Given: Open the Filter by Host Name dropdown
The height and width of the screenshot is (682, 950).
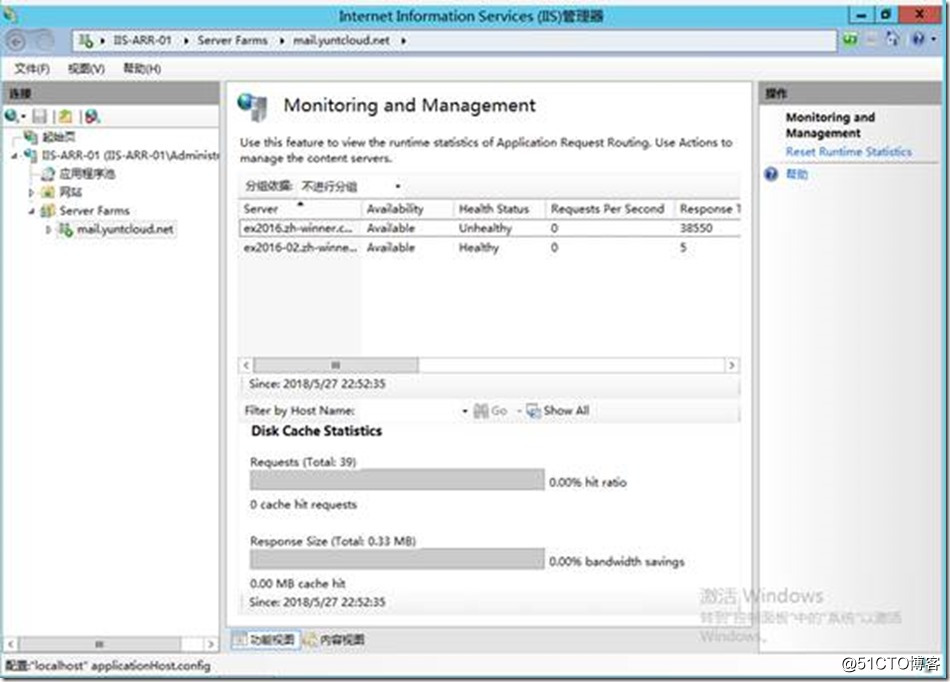Looking at the screenshot, I should 465,411.
